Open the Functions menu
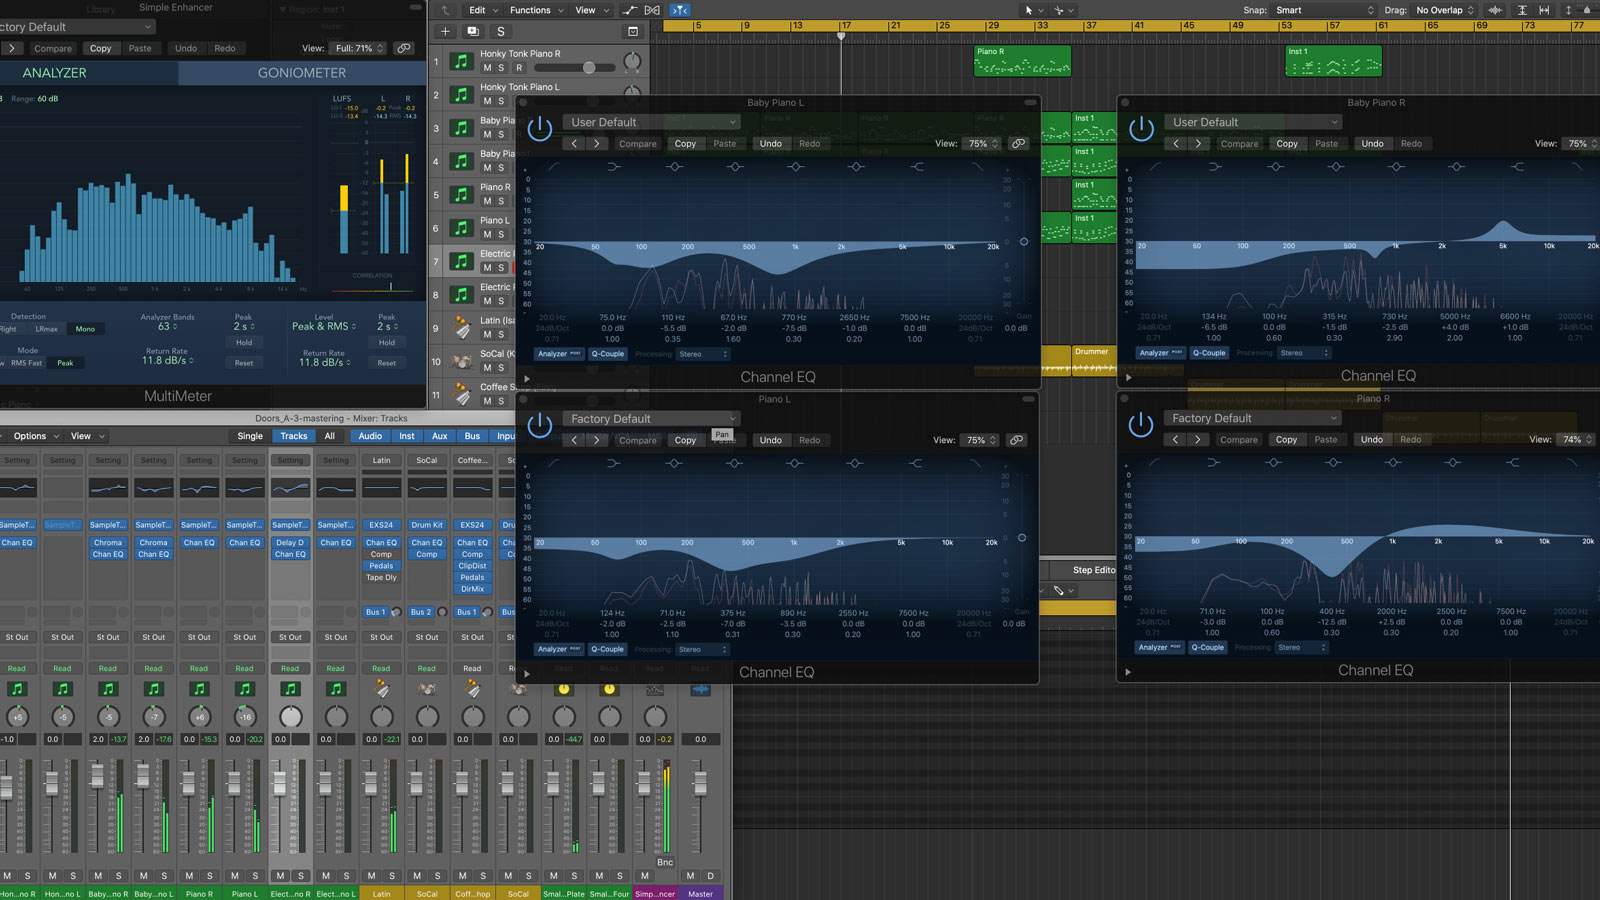 click(530, 10)
